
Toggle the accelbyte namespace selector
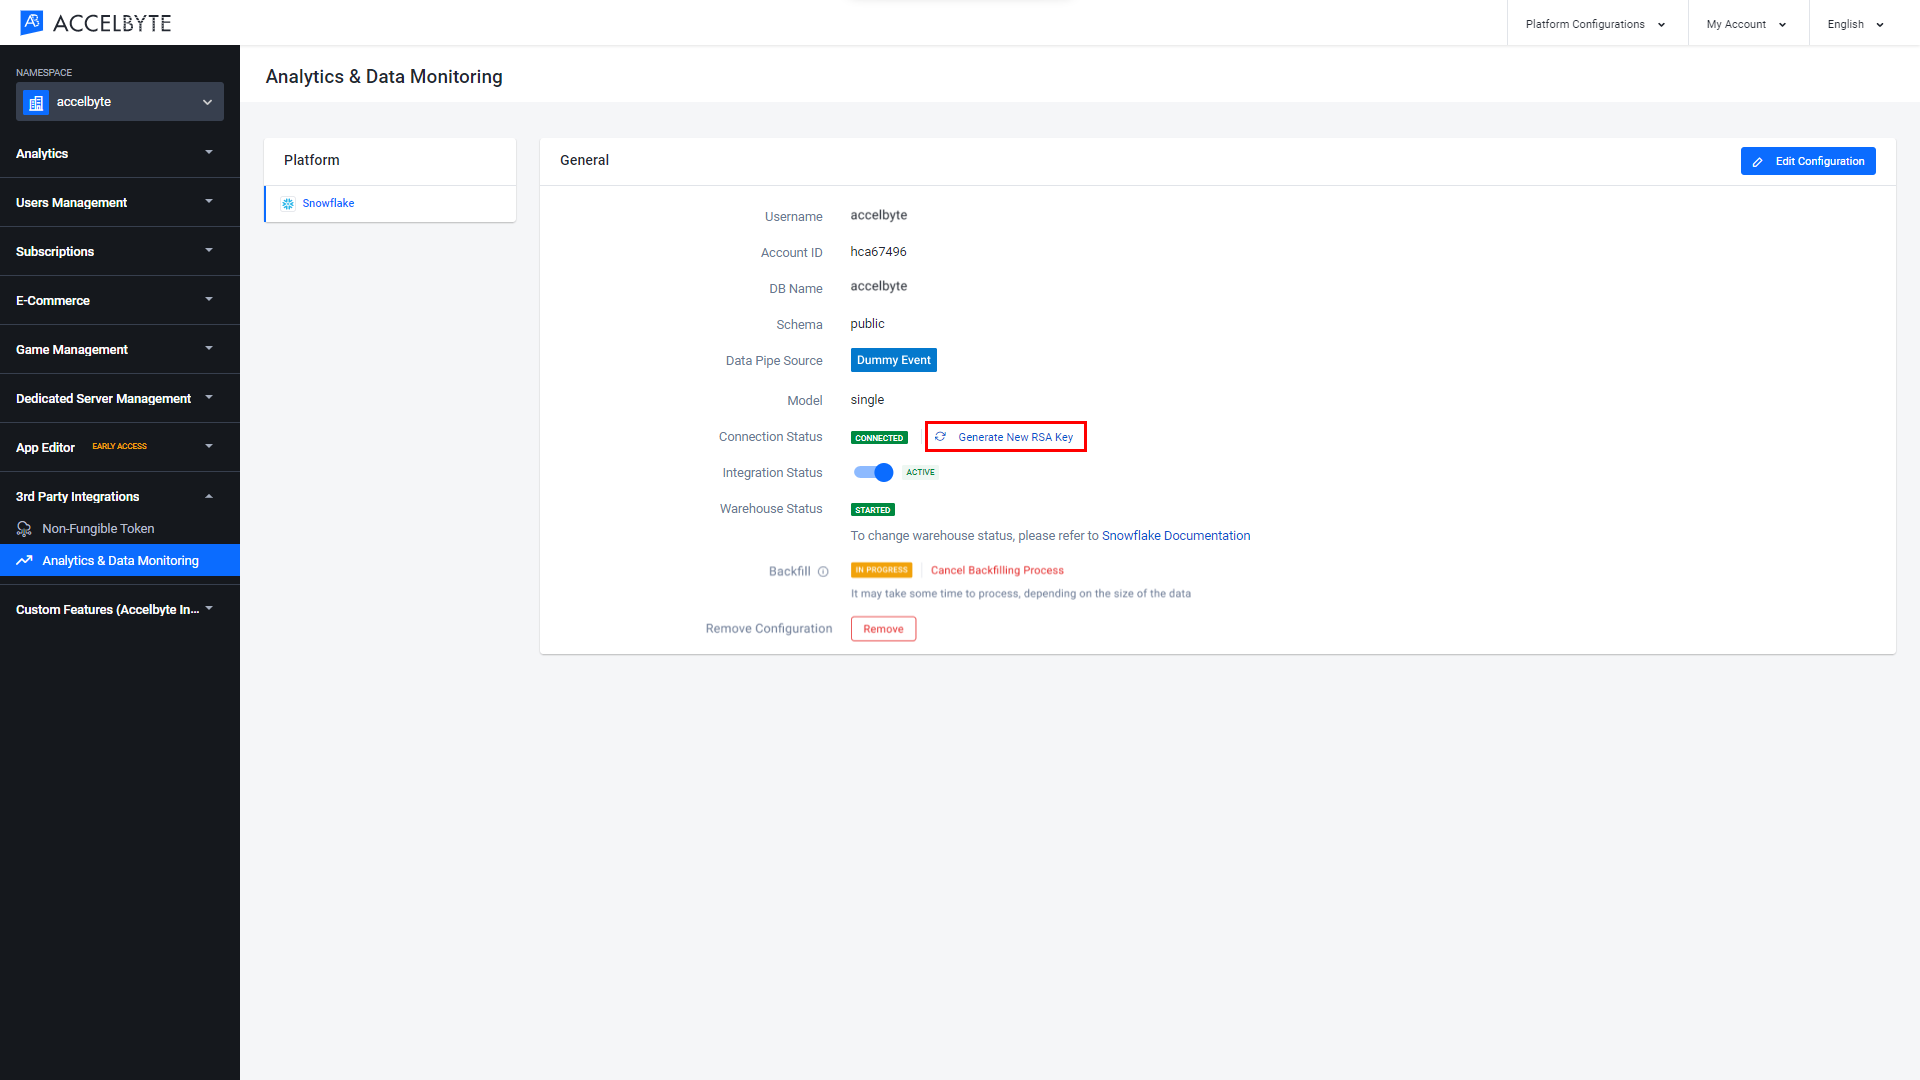pos(120,102)
